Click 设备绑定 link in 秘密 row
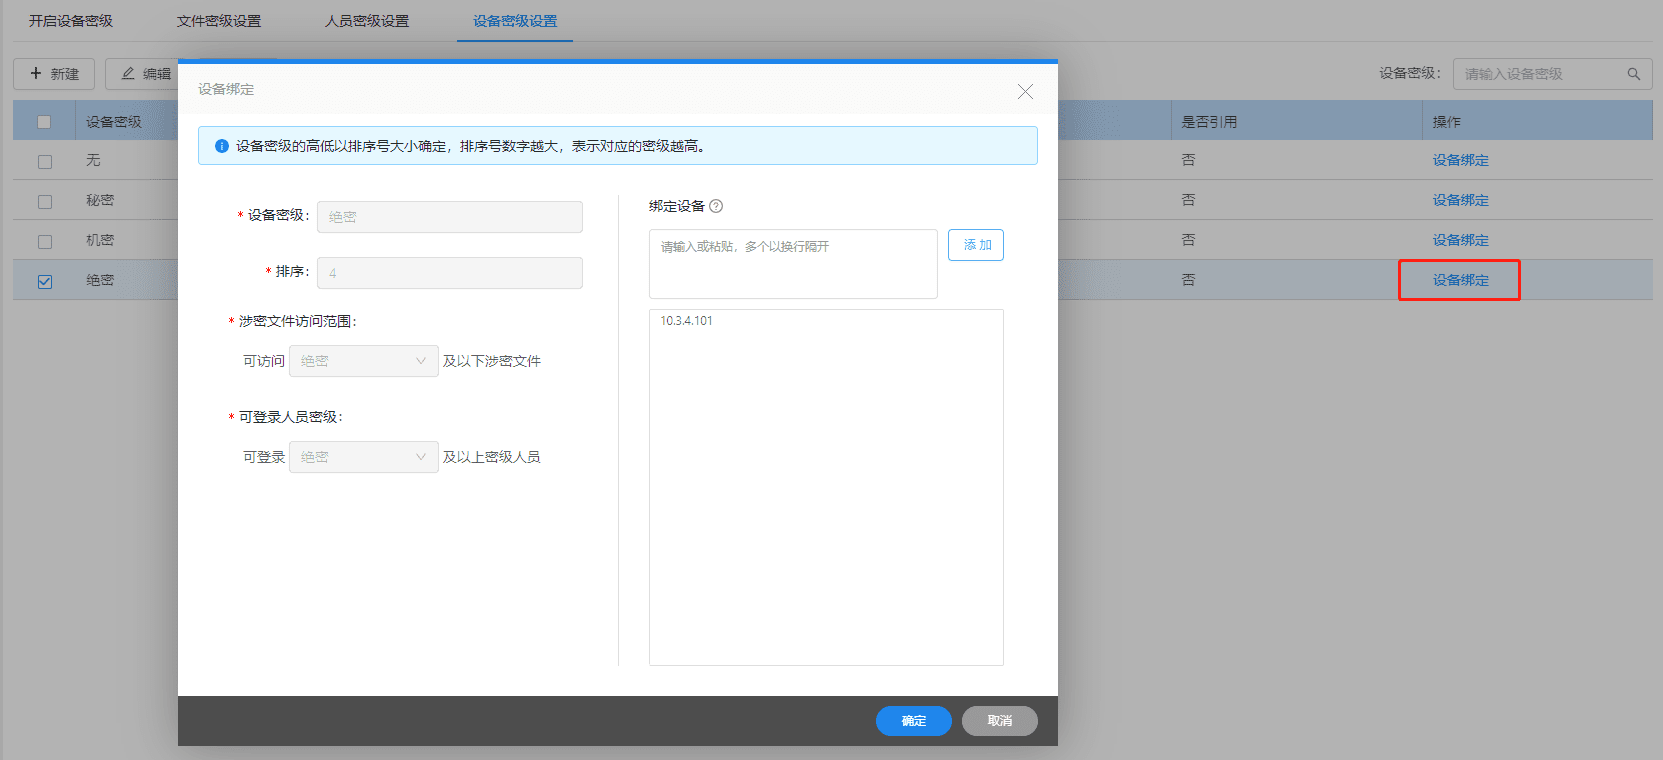The image size is (1663, 760). pos(1460,200)
